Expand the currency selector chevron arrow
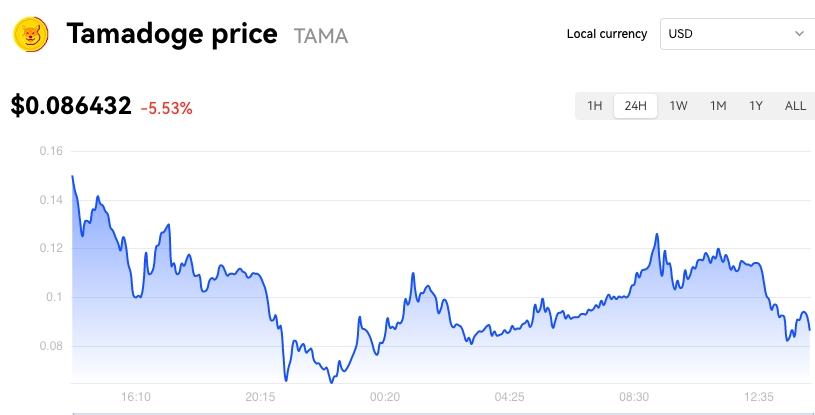The width and height of the screenshot is (815, 415). pos(799,34)
